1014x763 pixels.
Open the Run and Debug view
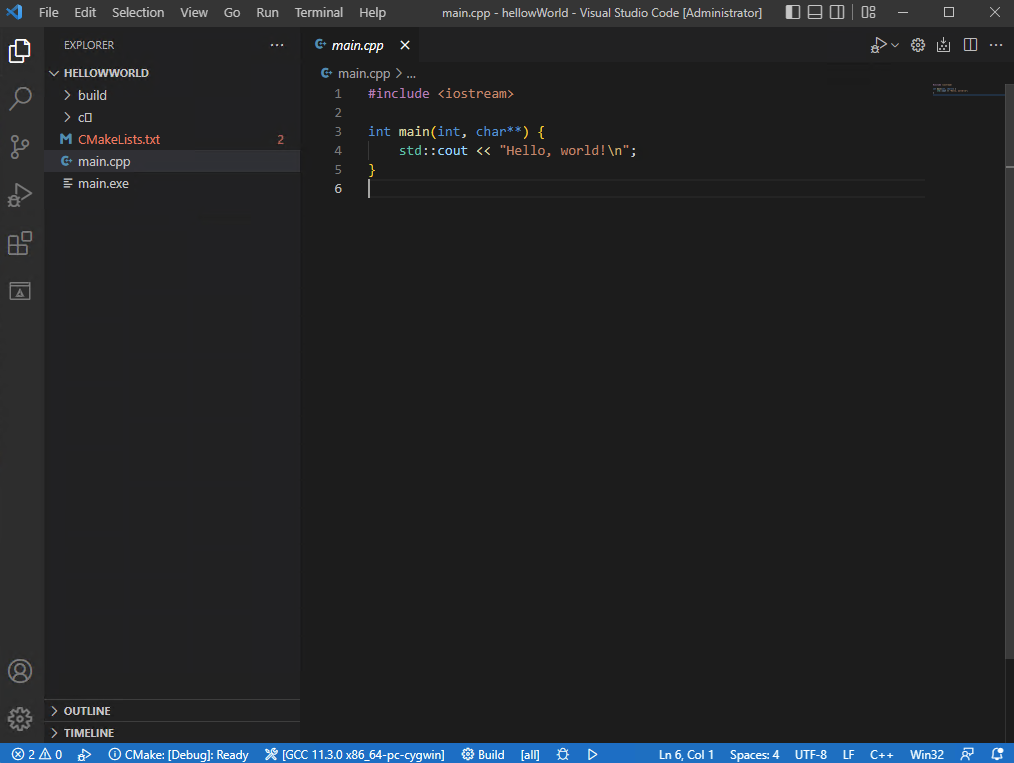(20, 194)
